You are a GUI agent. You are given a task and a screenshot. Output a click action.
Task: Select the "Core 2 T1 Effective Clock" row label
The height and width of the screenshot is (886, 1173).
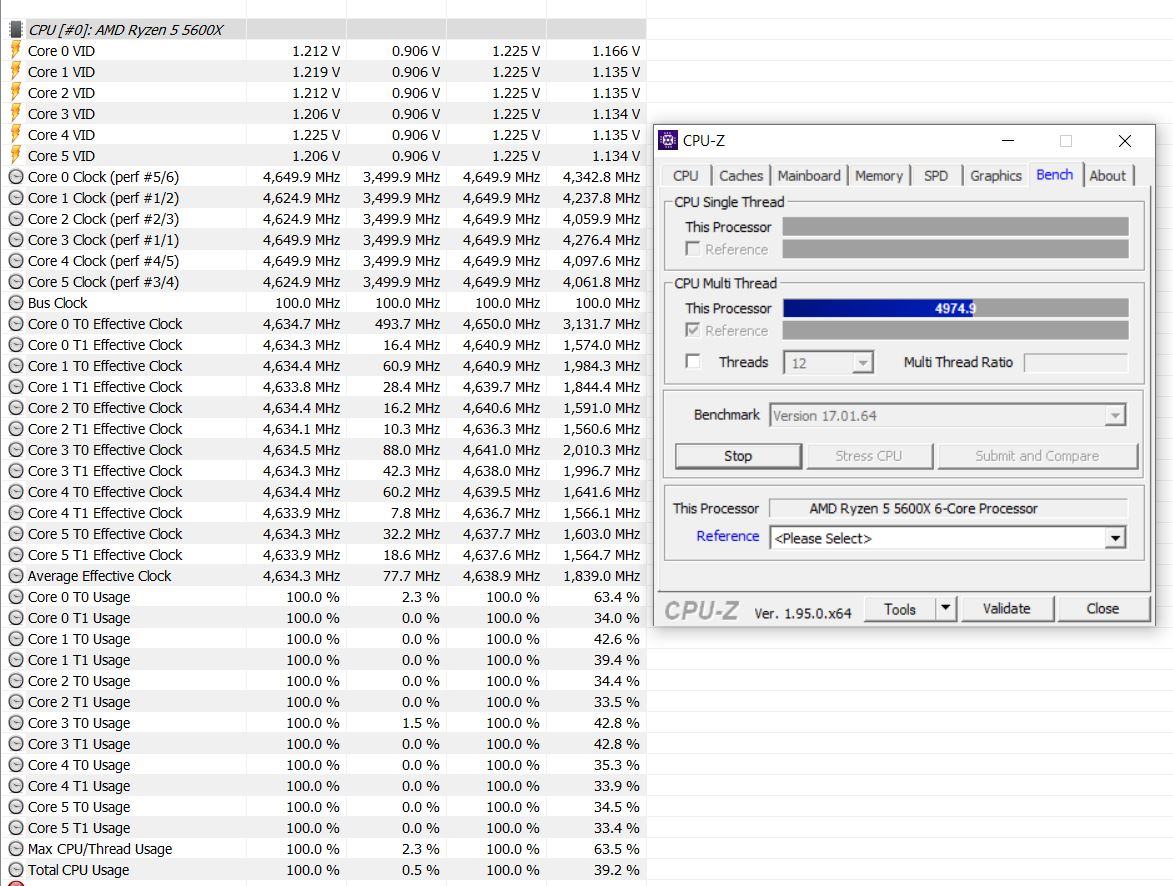(105, 429)
